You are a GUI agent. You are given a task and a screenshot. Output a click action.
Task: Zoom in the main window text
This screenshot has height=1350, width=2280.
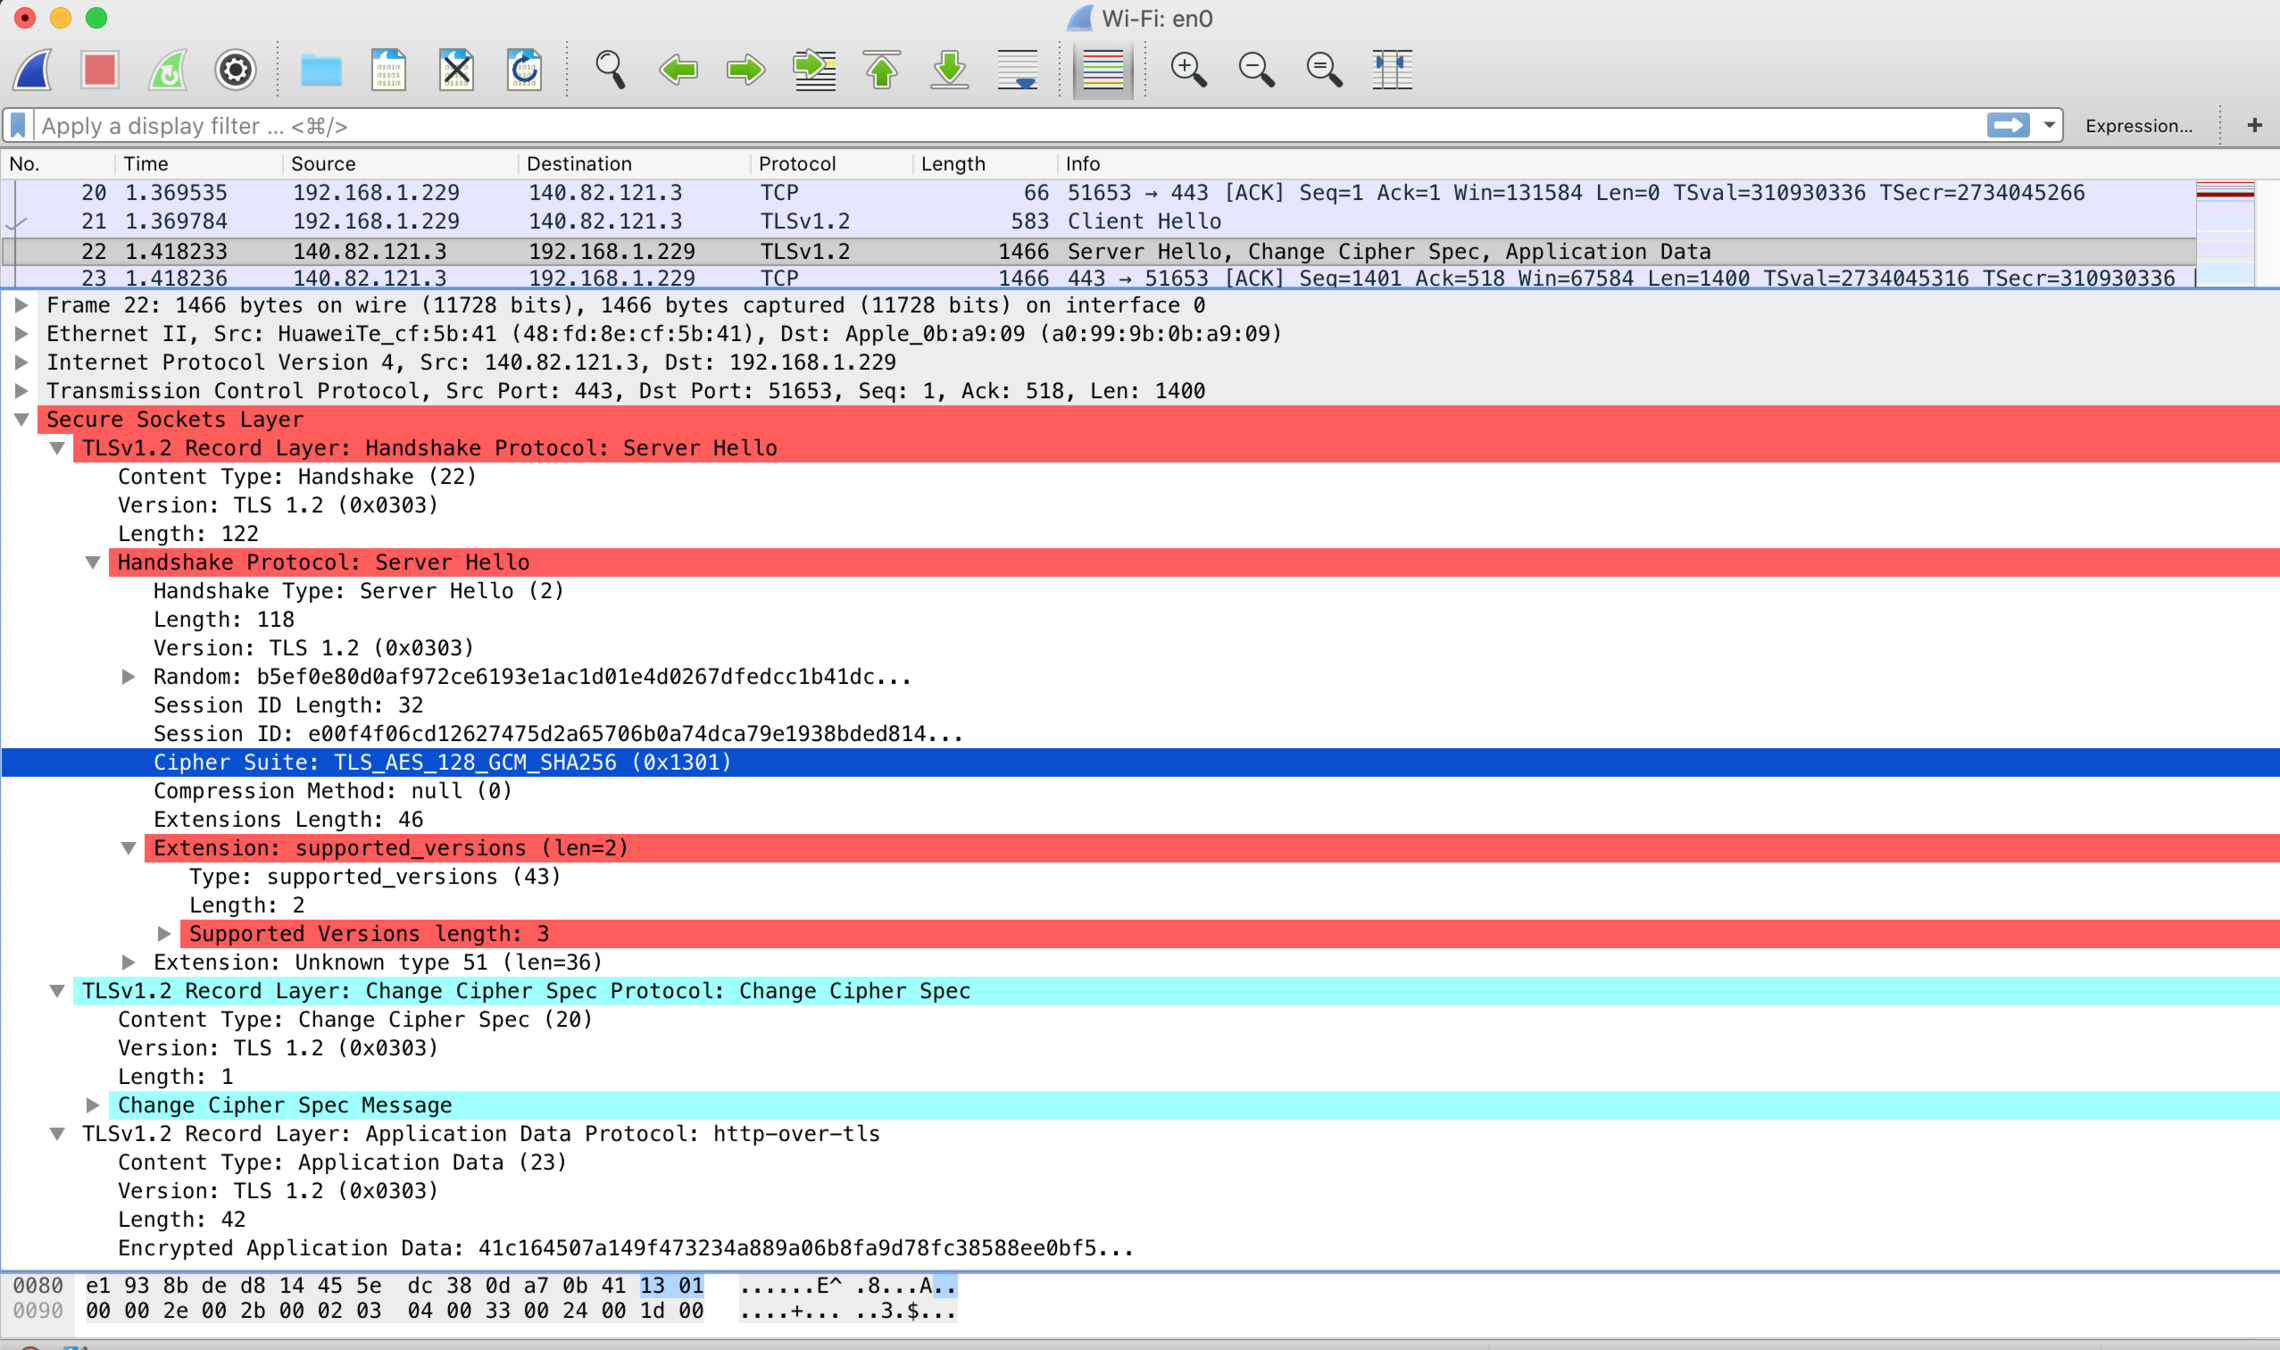coord(1188,69)
